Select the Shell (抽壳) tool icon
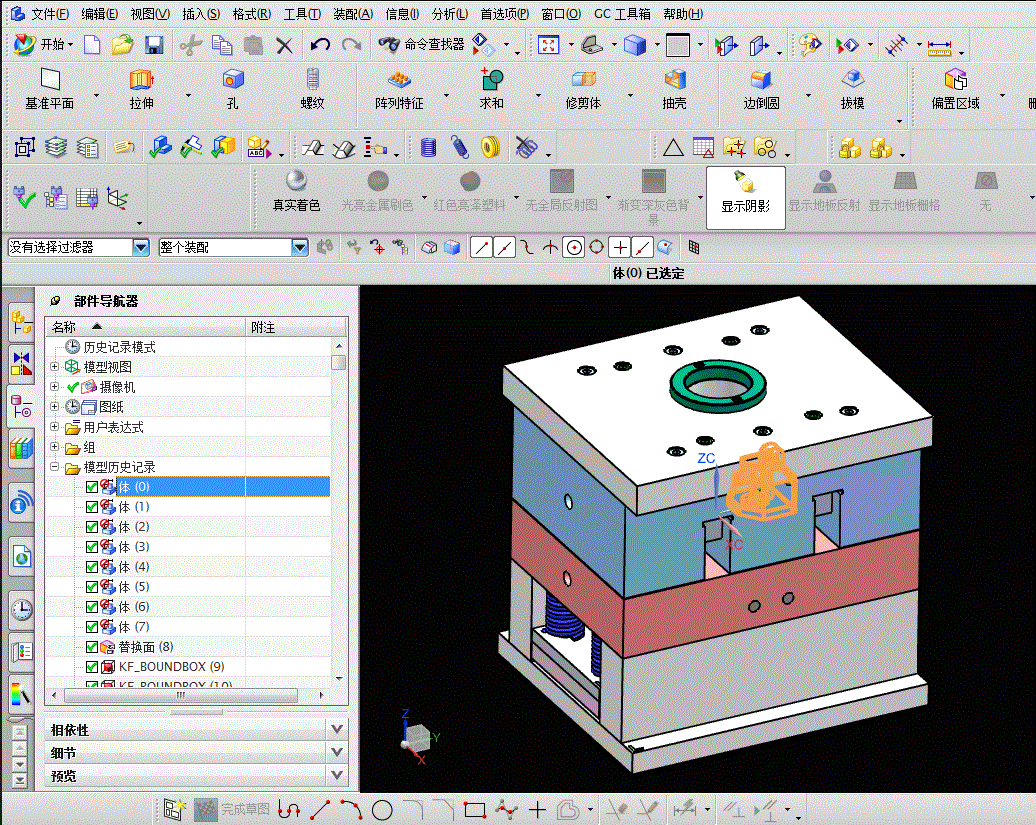The image size is (1036, 825). pos(675,80)
